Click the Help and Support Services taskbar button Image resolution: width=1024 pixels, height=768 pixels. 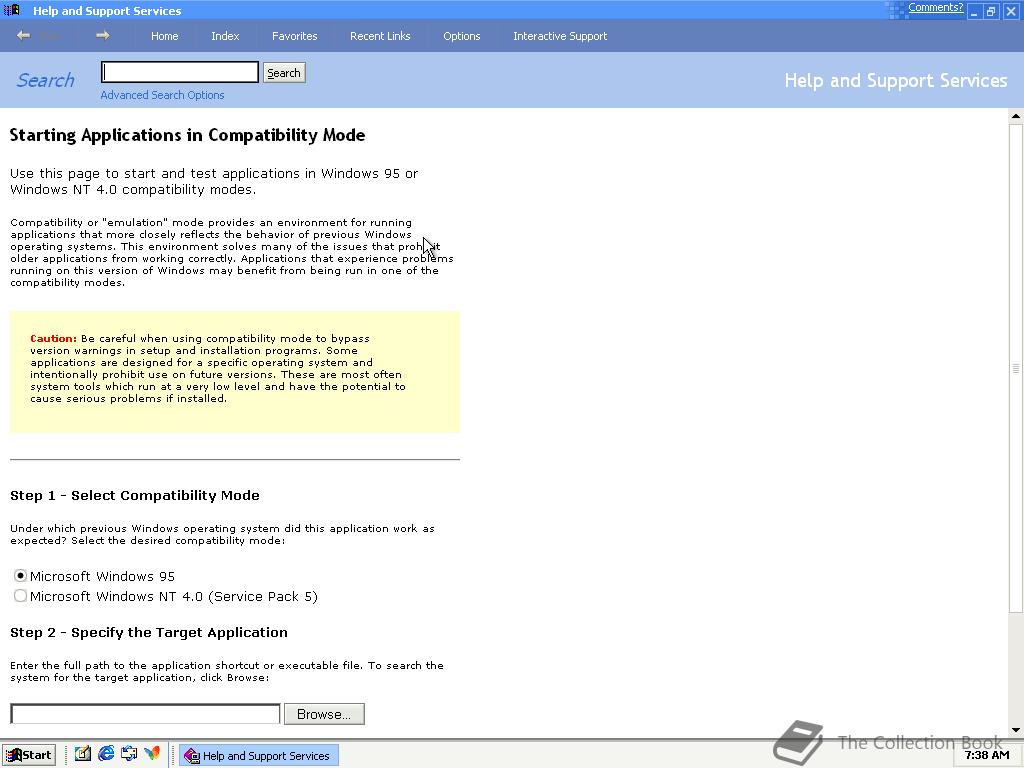(259, 756)
